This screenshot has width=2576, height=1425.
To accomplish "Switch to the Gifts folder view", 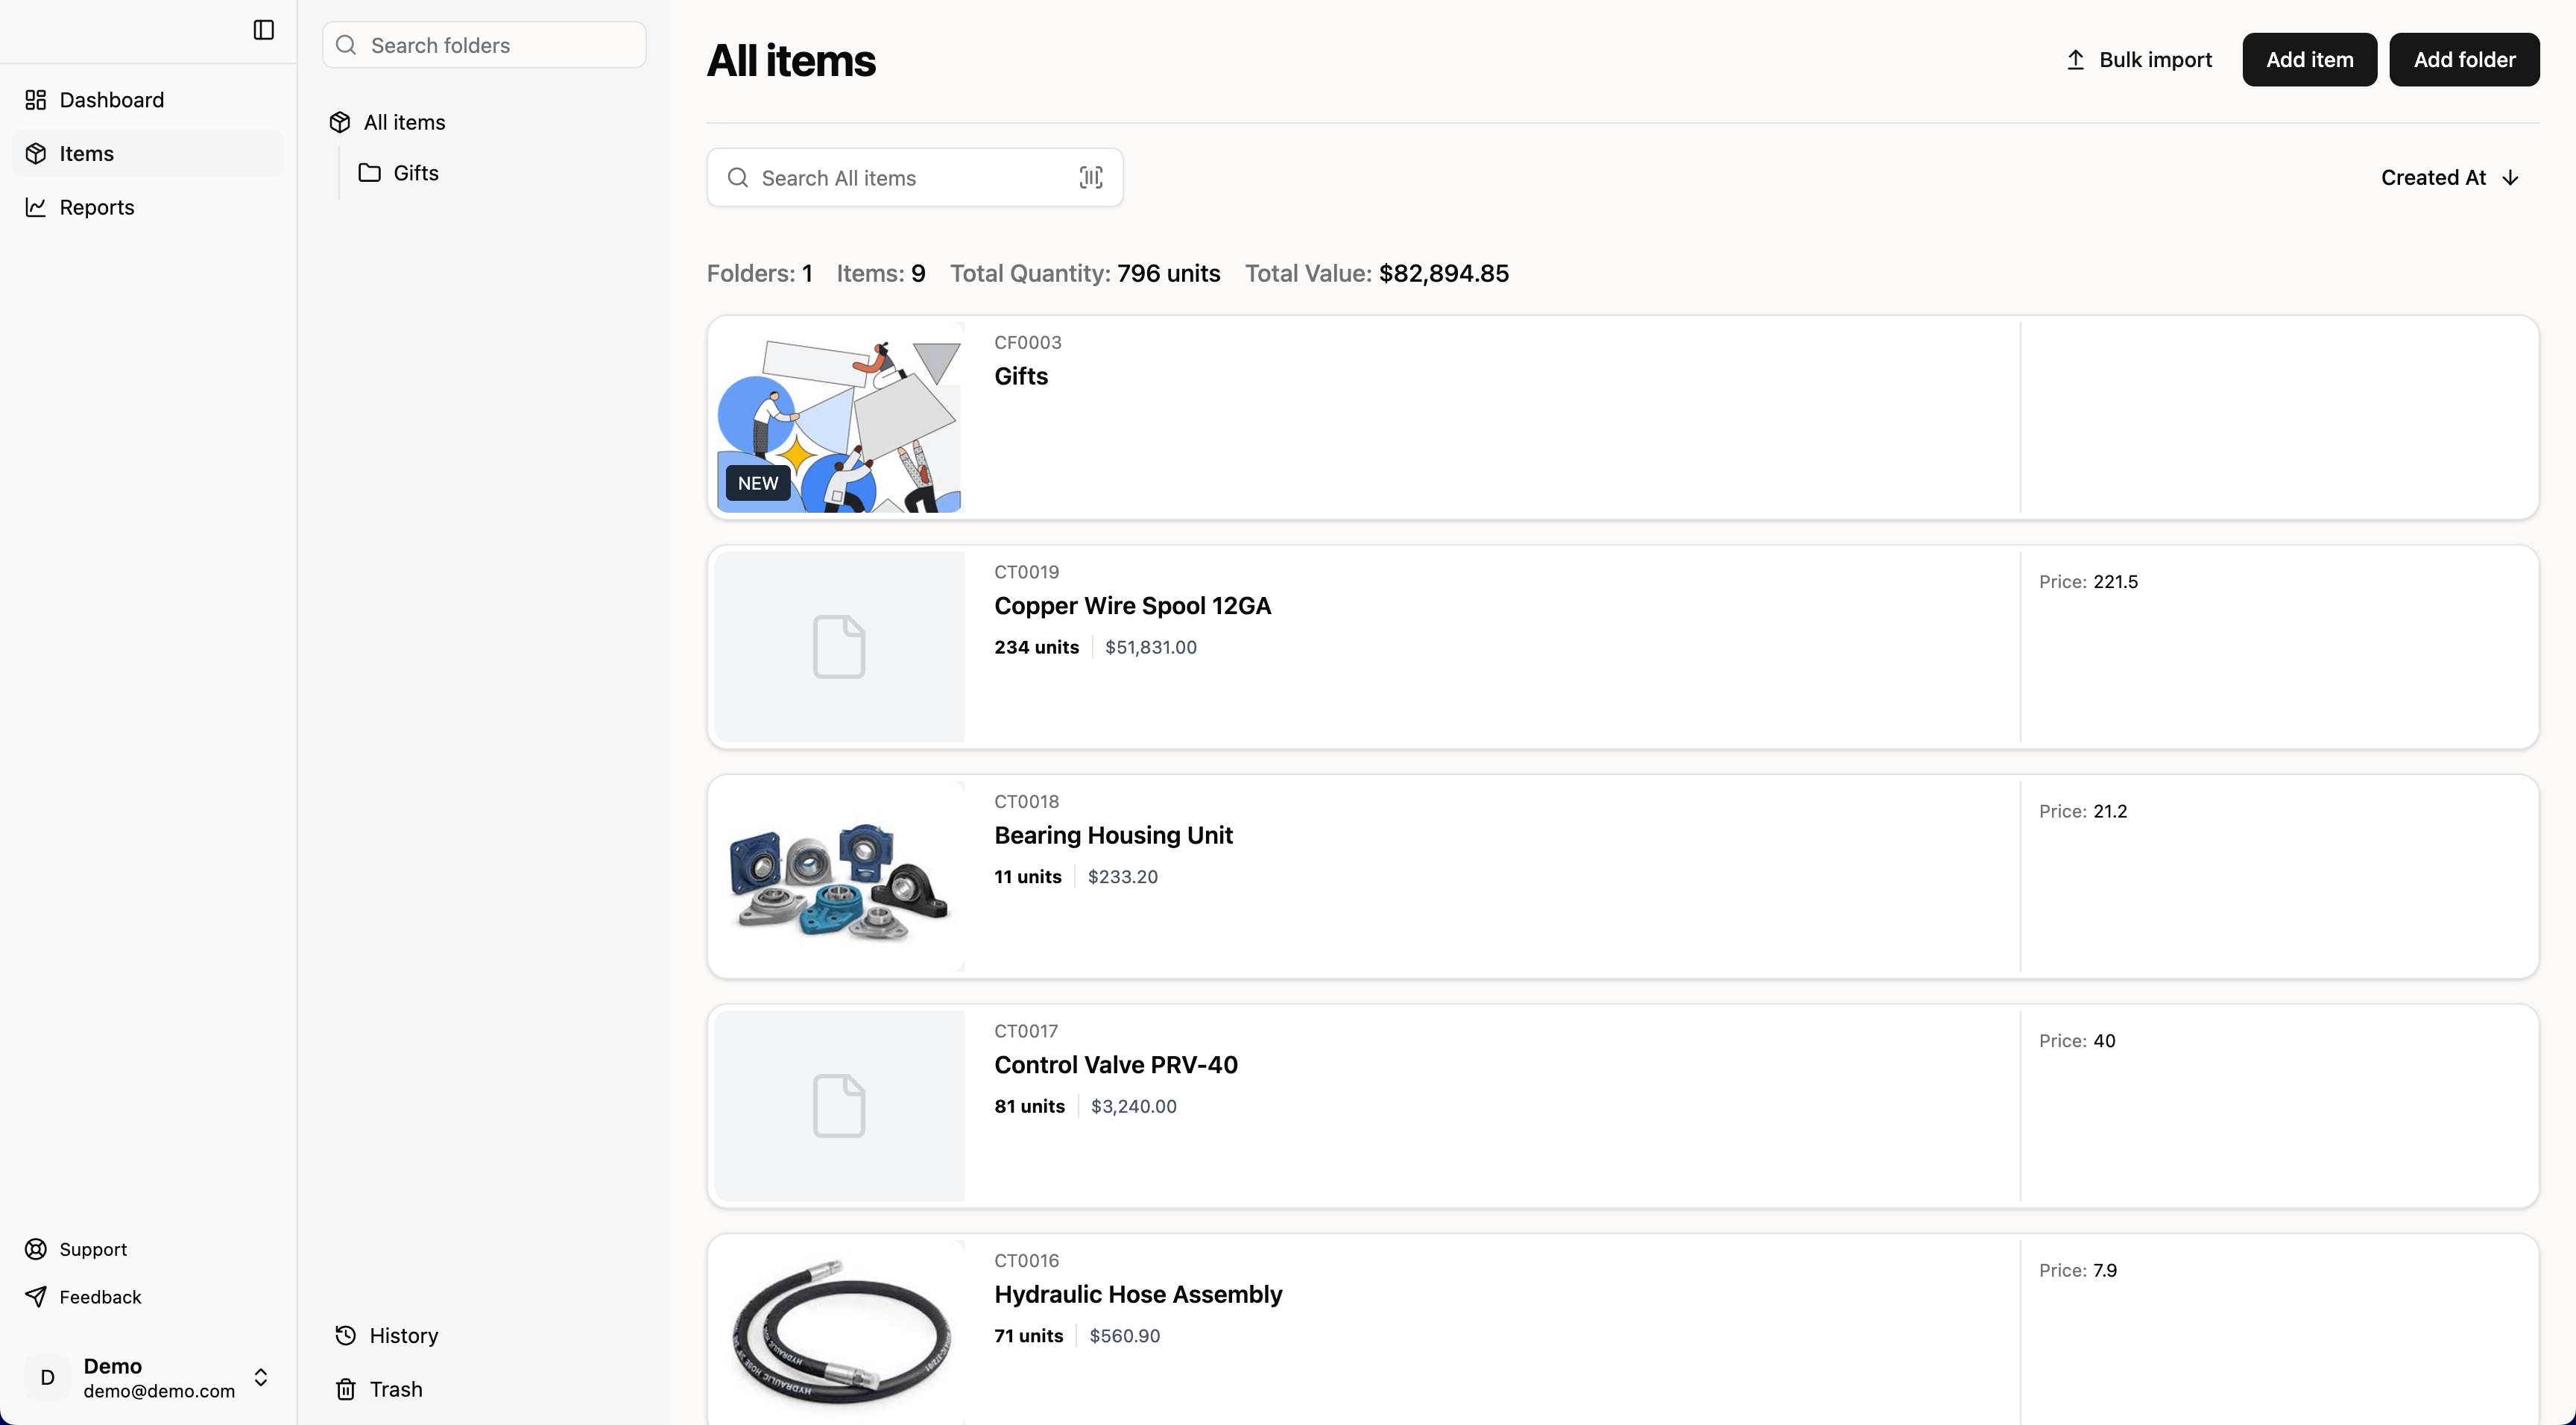I will point(414,172).
